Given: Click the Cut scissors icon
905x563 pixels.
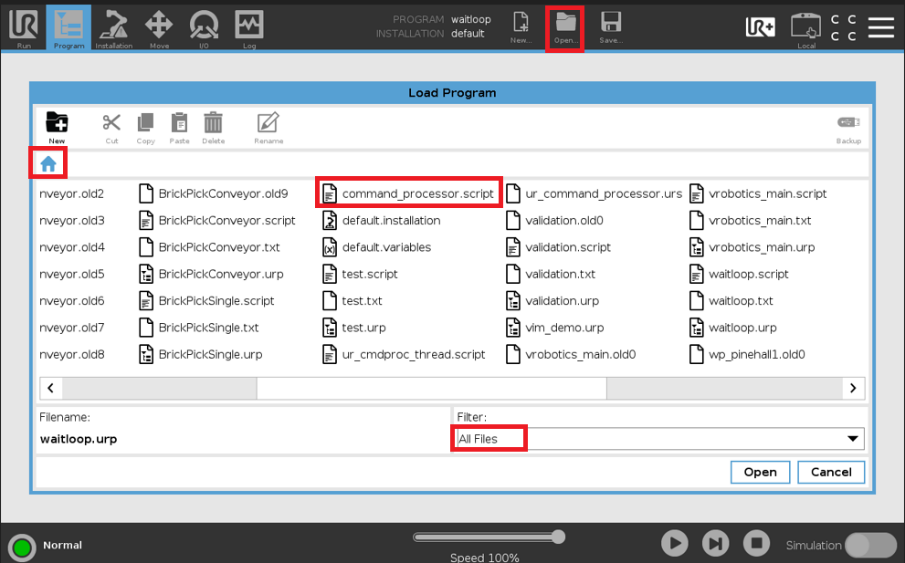Looking at the screenshot, I should 111,128.
